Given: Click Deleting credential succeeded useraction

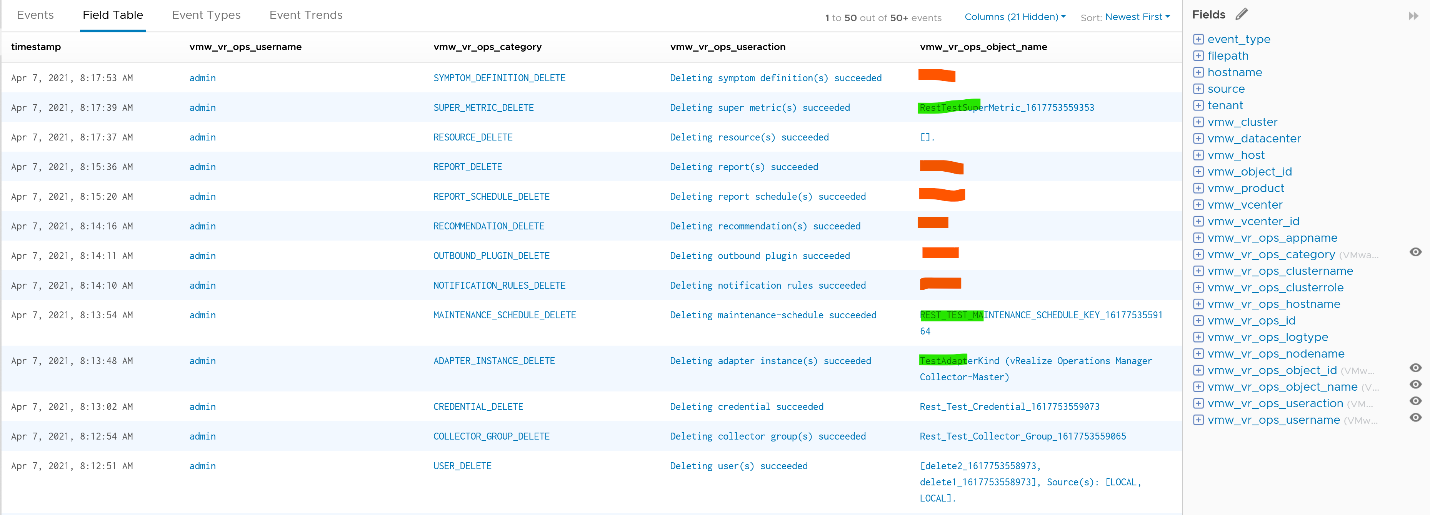Looking at the screenshot, I should (747, 407).
